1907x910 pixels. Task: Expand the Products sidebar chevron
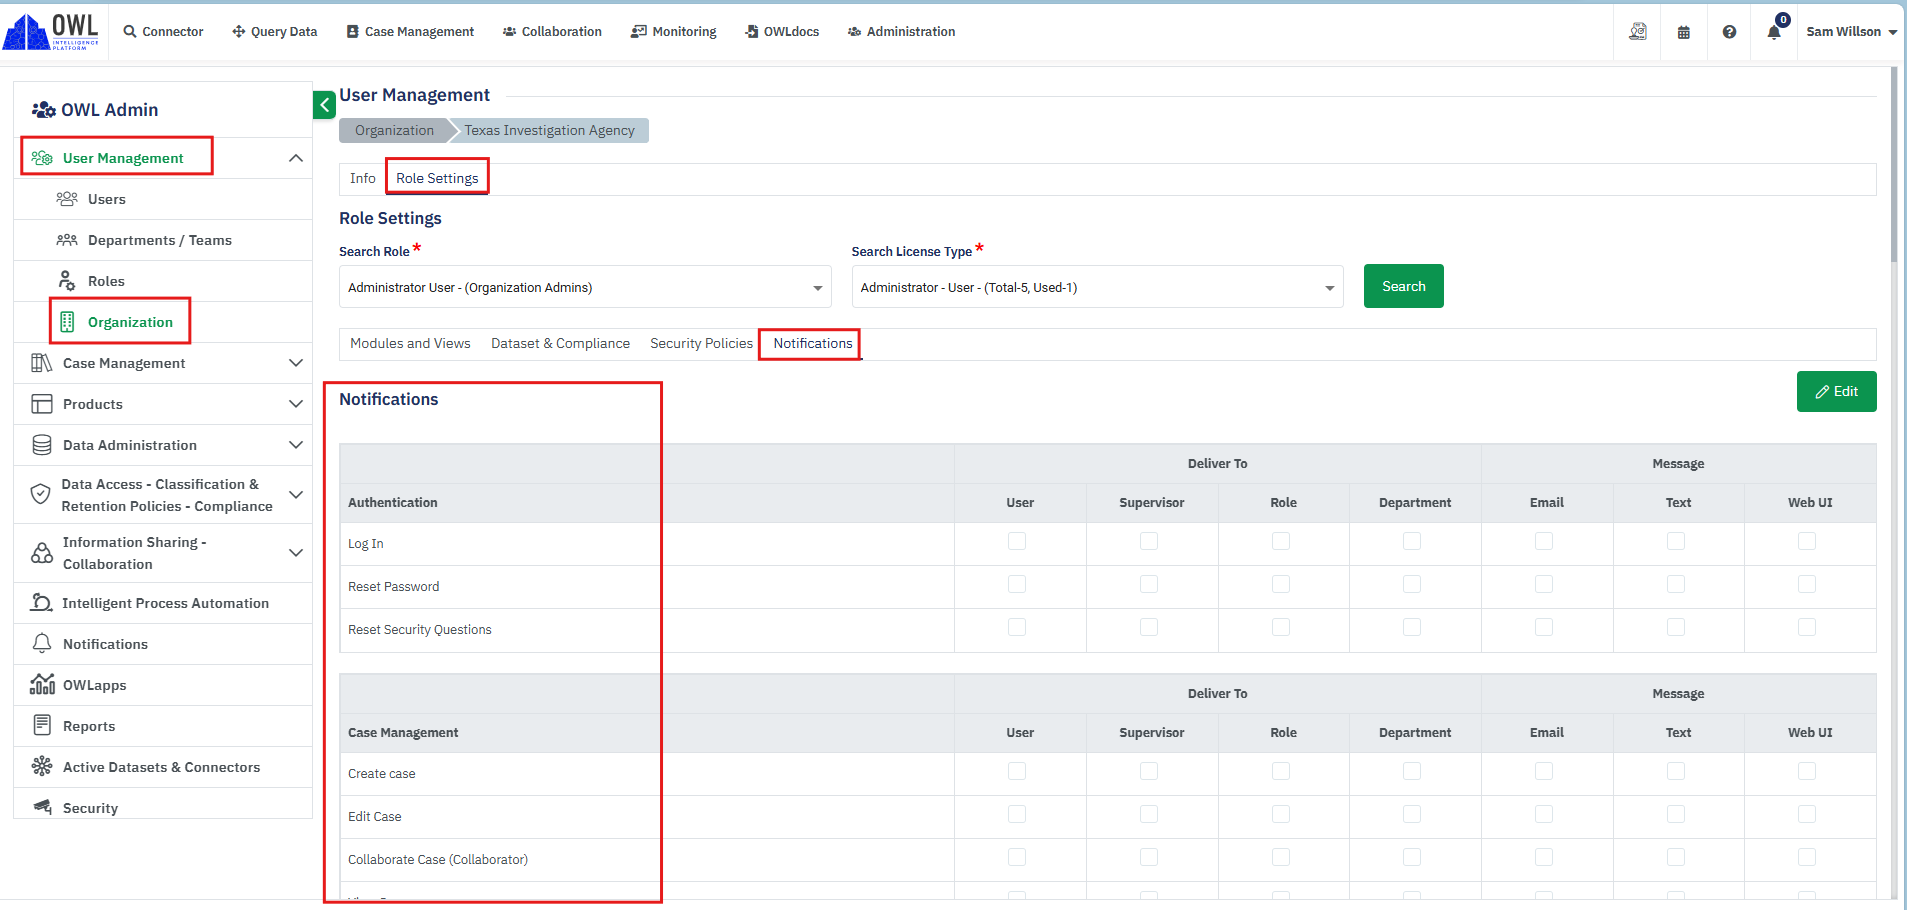(x=296, y=404)
